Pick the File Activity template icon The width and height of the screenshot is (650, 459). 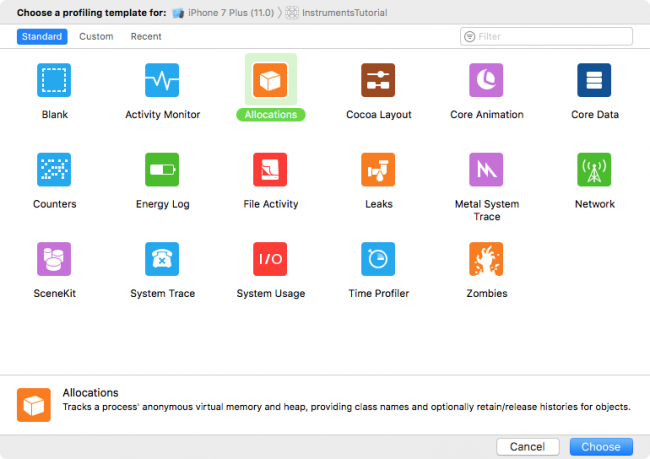pos(270,169)
